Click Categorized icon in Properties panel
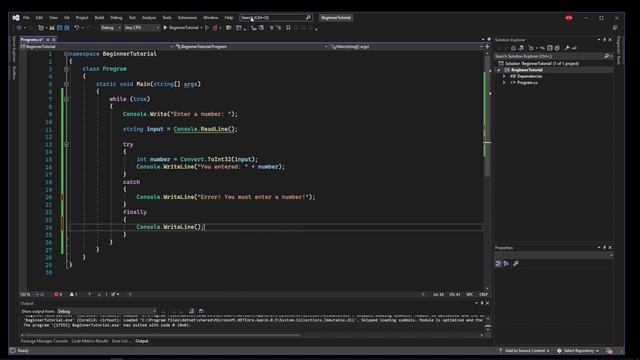The height and width of the screenshot is (360, 640). (498, 264)
